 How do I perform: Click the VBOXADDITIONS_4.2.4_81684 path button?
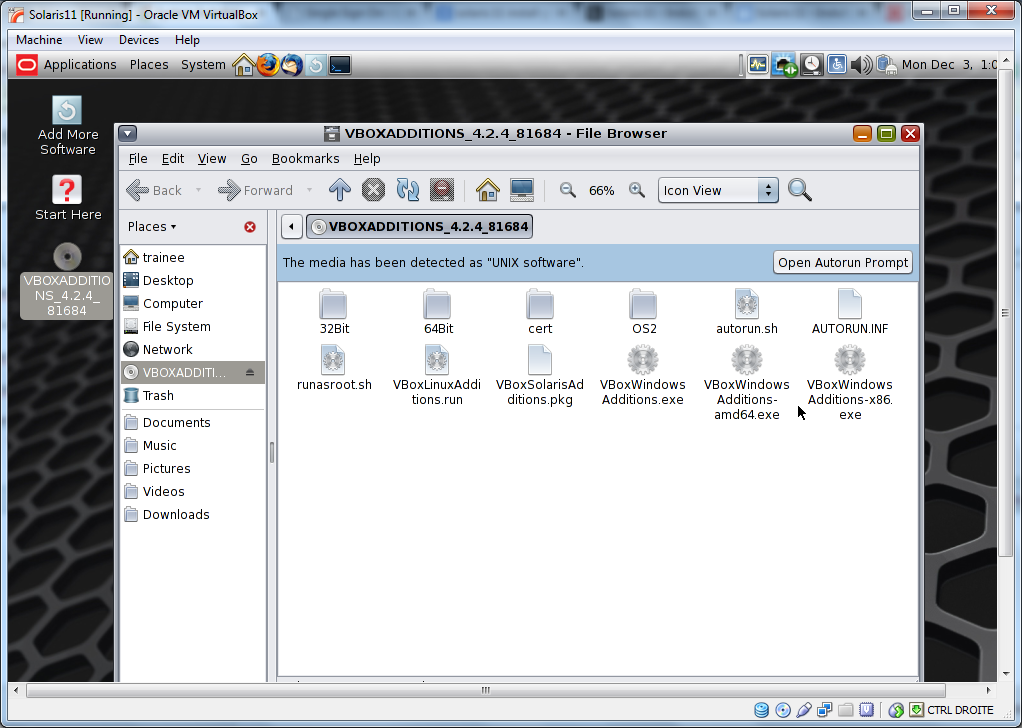420,227
